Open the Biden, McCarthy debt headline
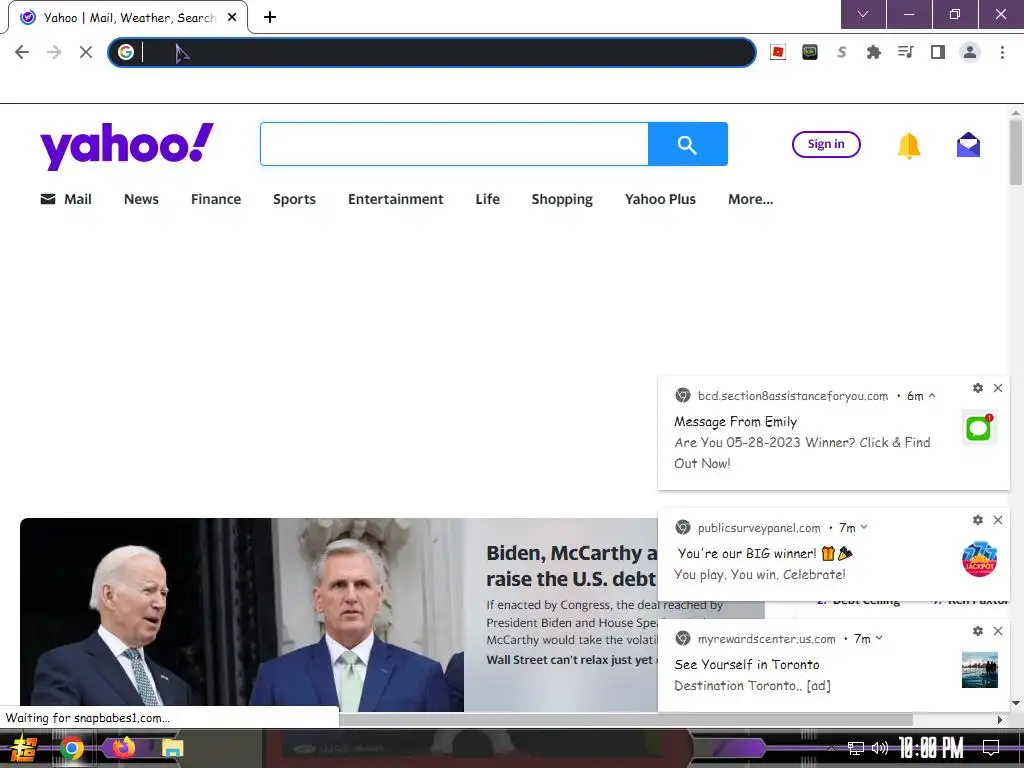 tap(571, 566)
